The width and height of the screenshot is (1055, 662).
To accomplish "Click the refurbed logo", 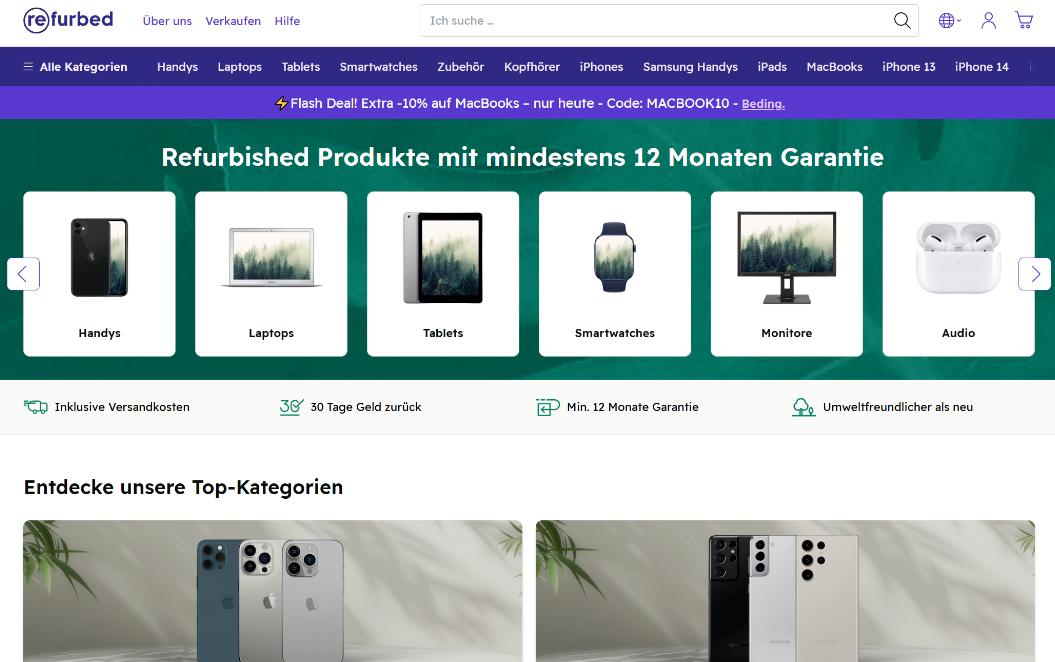I will (68, 20).
